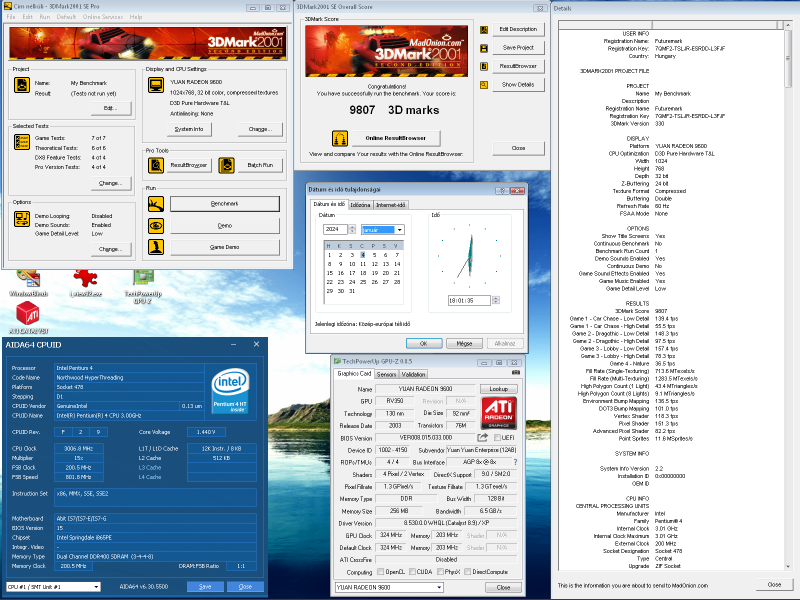800x600 pixels.
Task: Click the Game Demo button
Action: pyautogui.click(x=224, y=247)
